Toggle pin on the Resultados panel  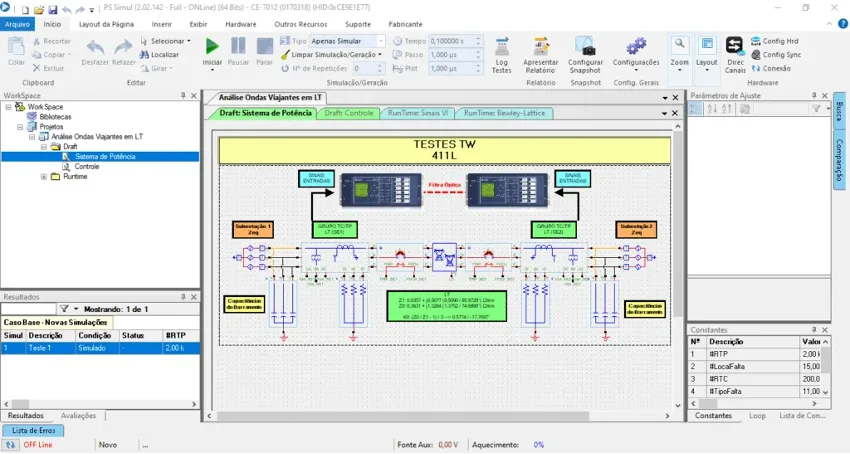pos(183,297)
